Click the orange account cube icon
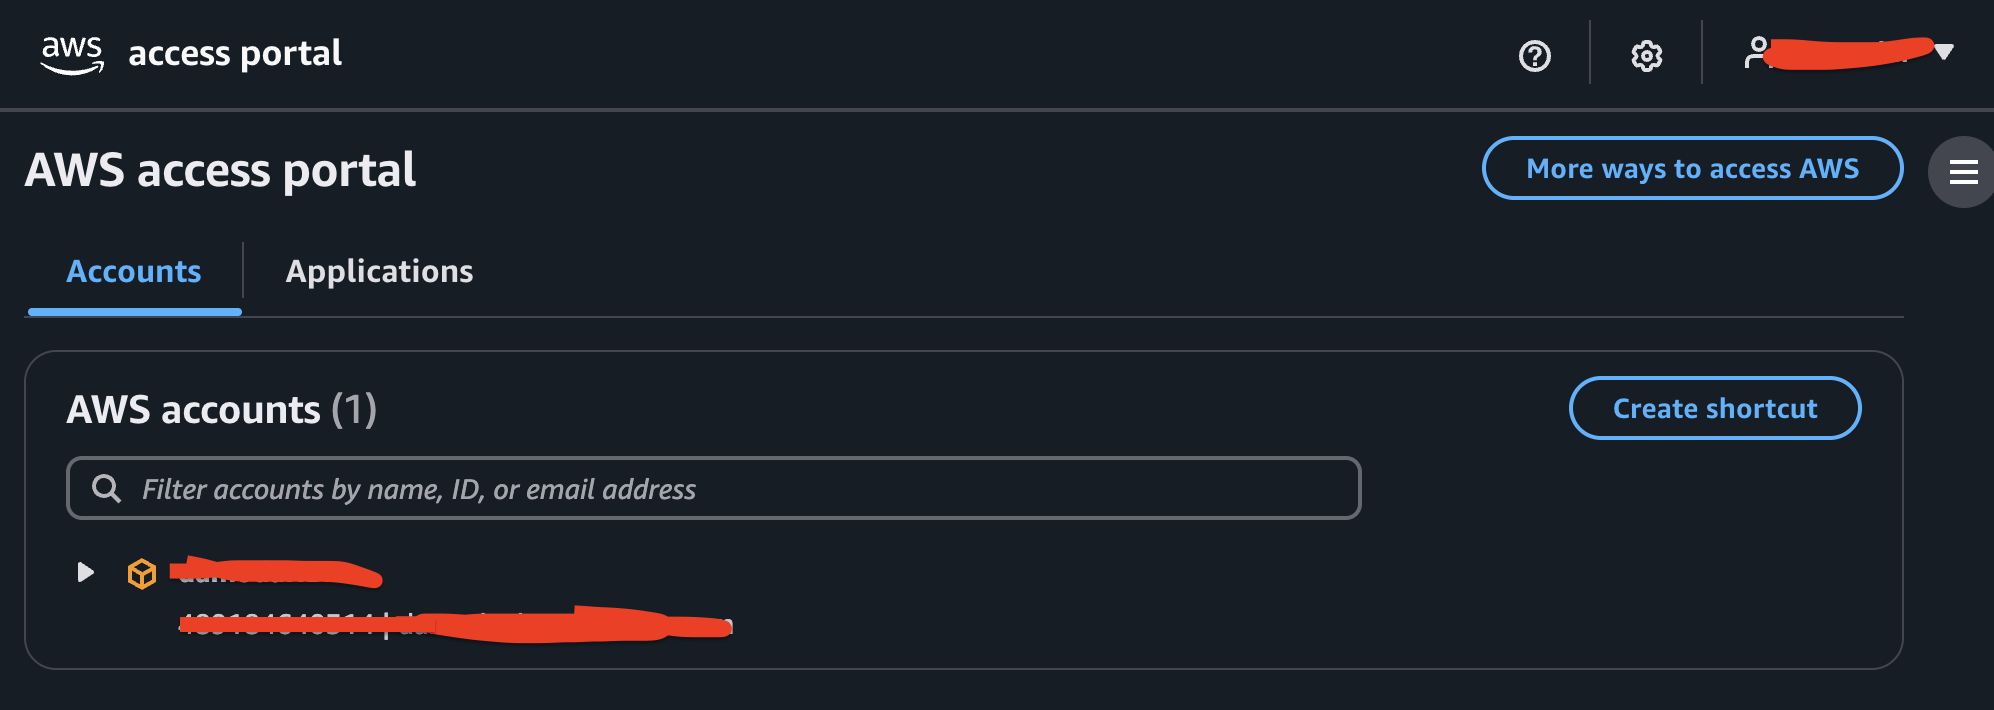Image resolution: width=1994 pixels, height=710 pixels. [x=142, y=573]
